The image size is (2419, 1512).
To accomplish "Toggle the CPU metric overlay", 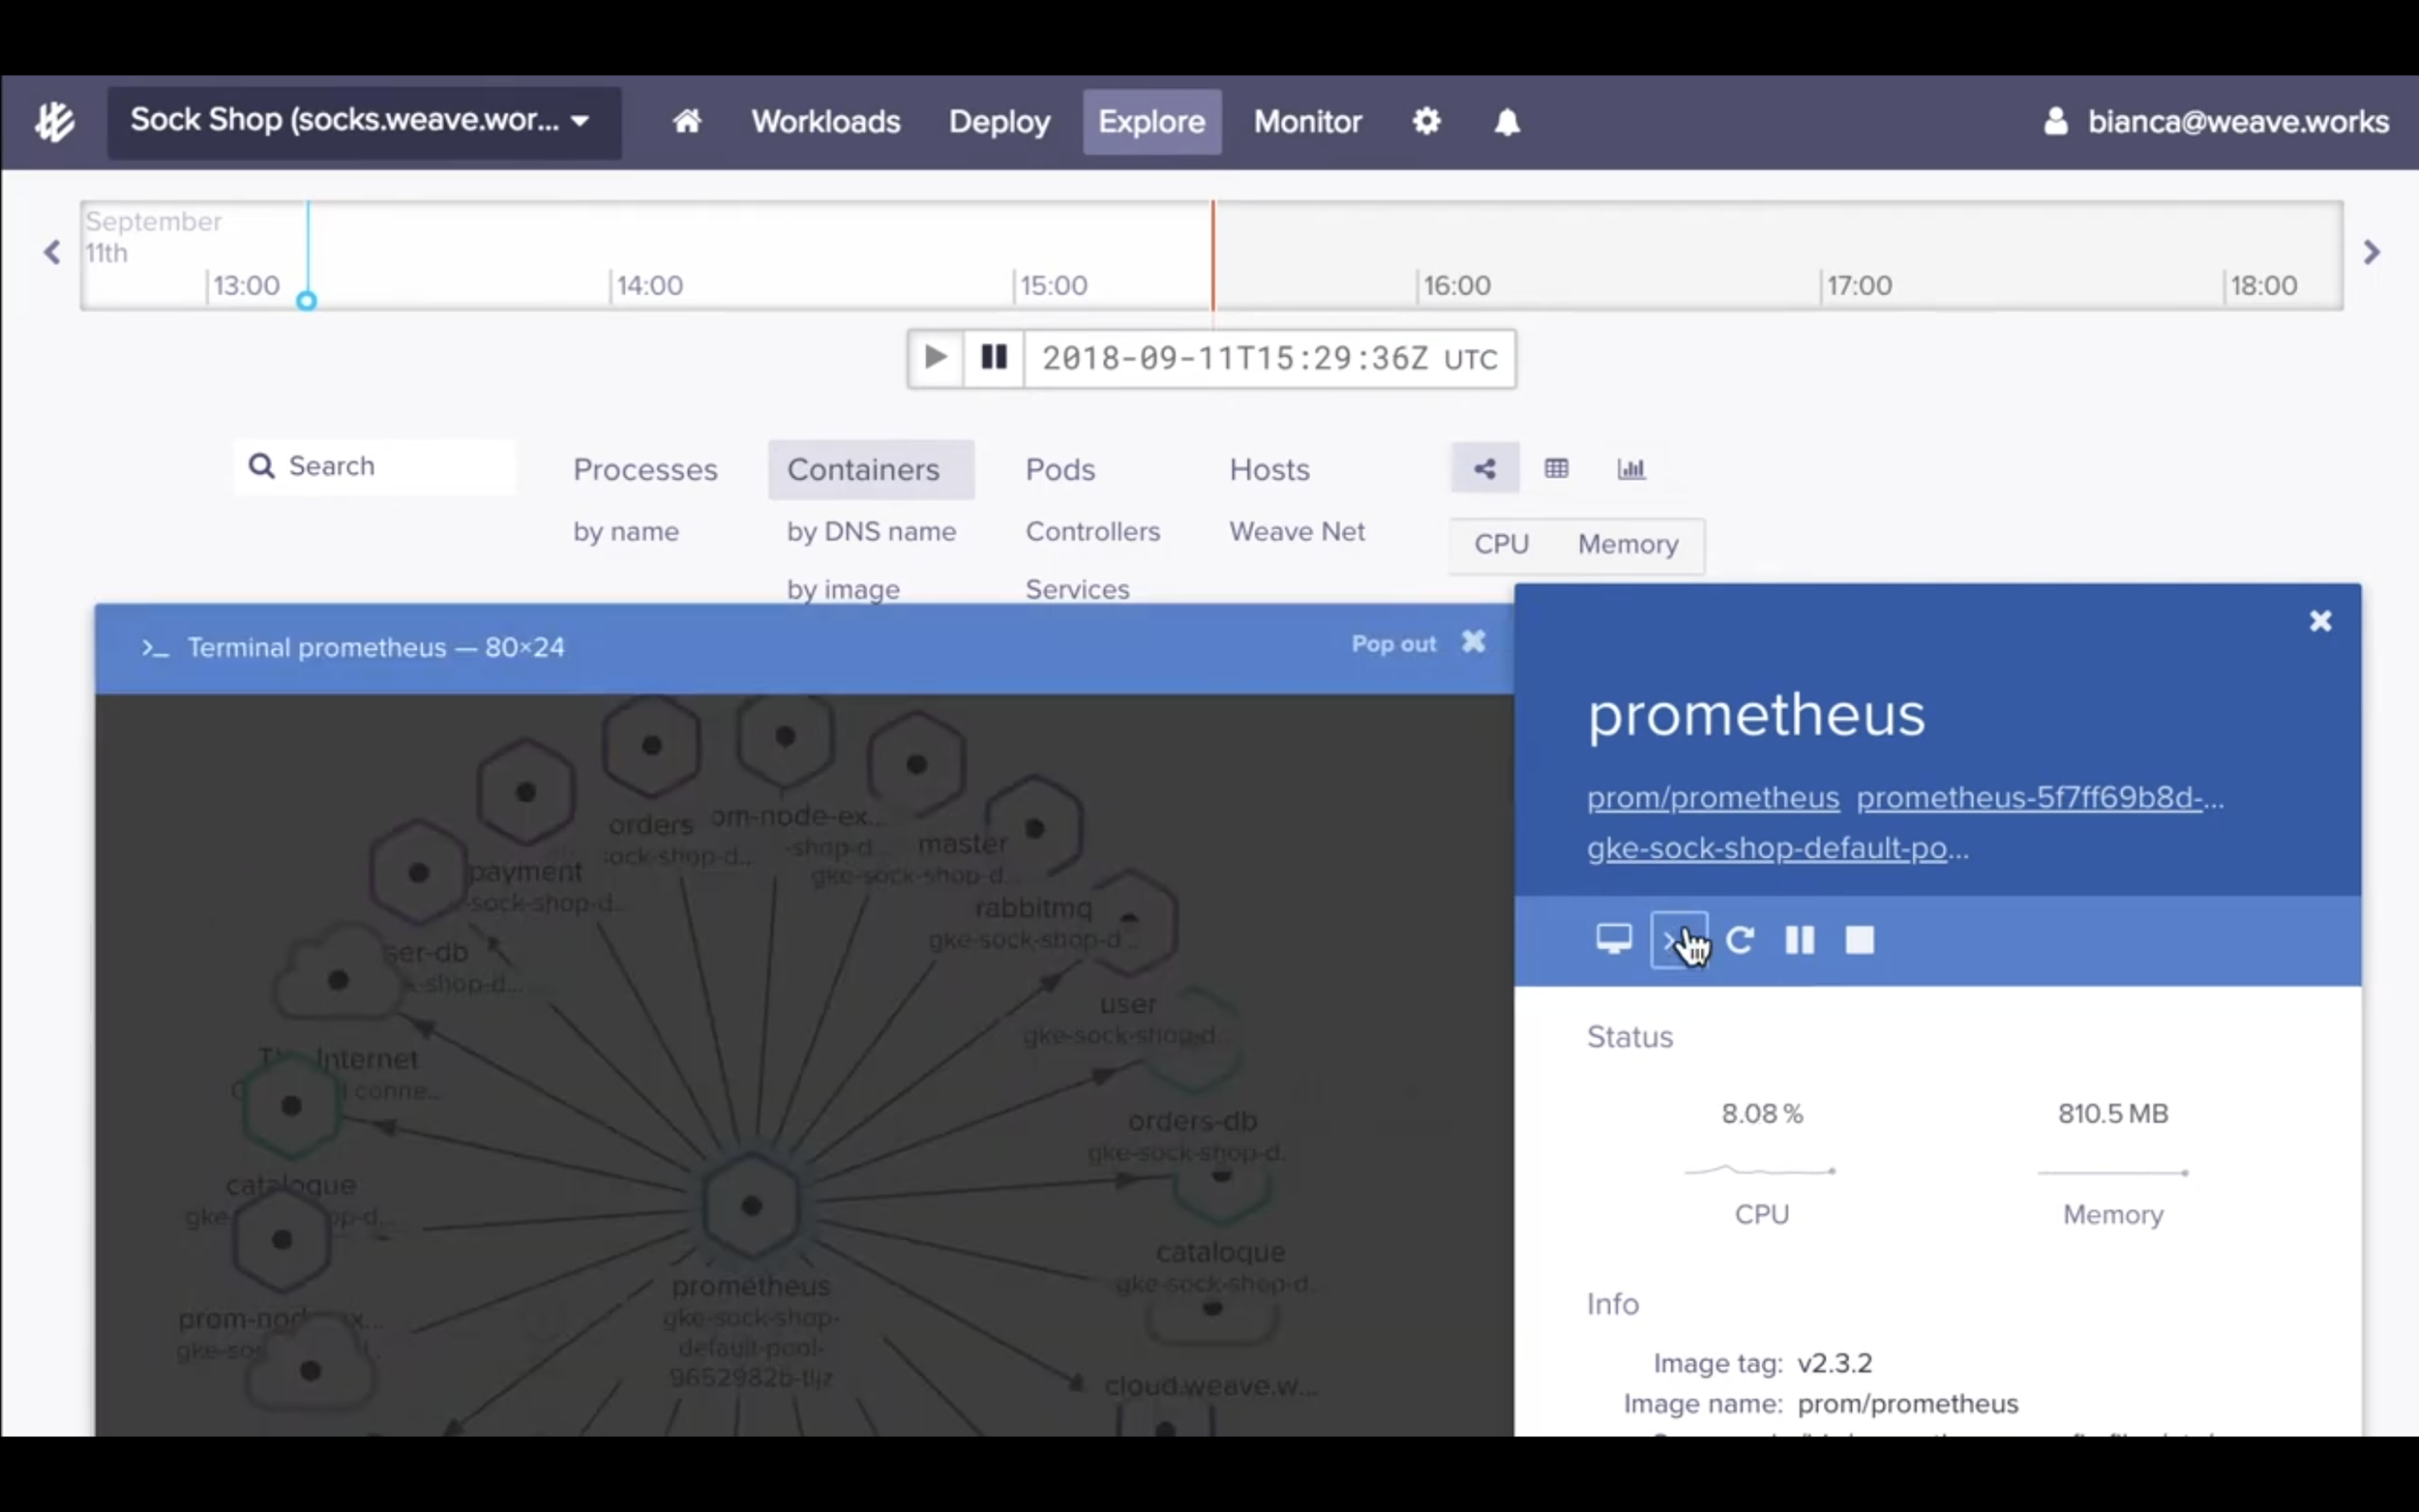I will click(1501, 544).
